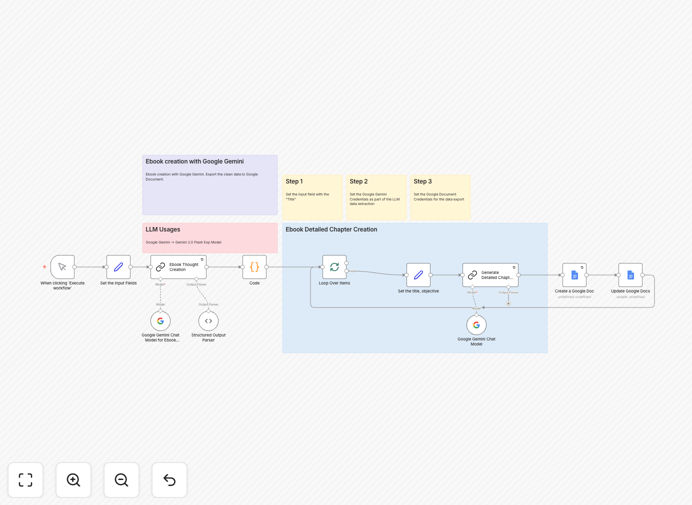The image size is (692, 505).
Task: Select the manual Execute workflow trigger node
Action: point(62,267)
